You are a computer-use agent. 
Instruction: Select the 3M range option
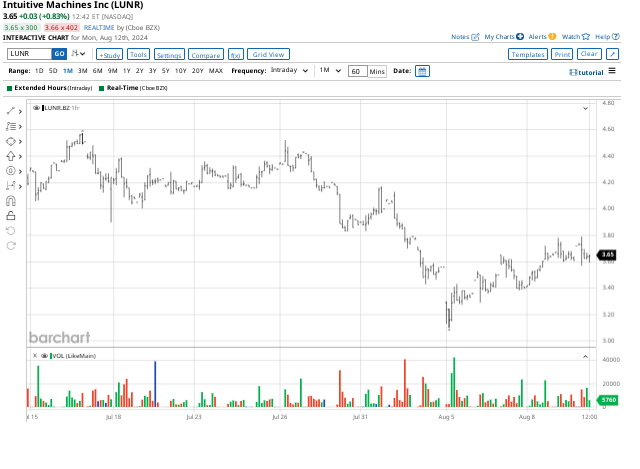click(x=82, y=71)
